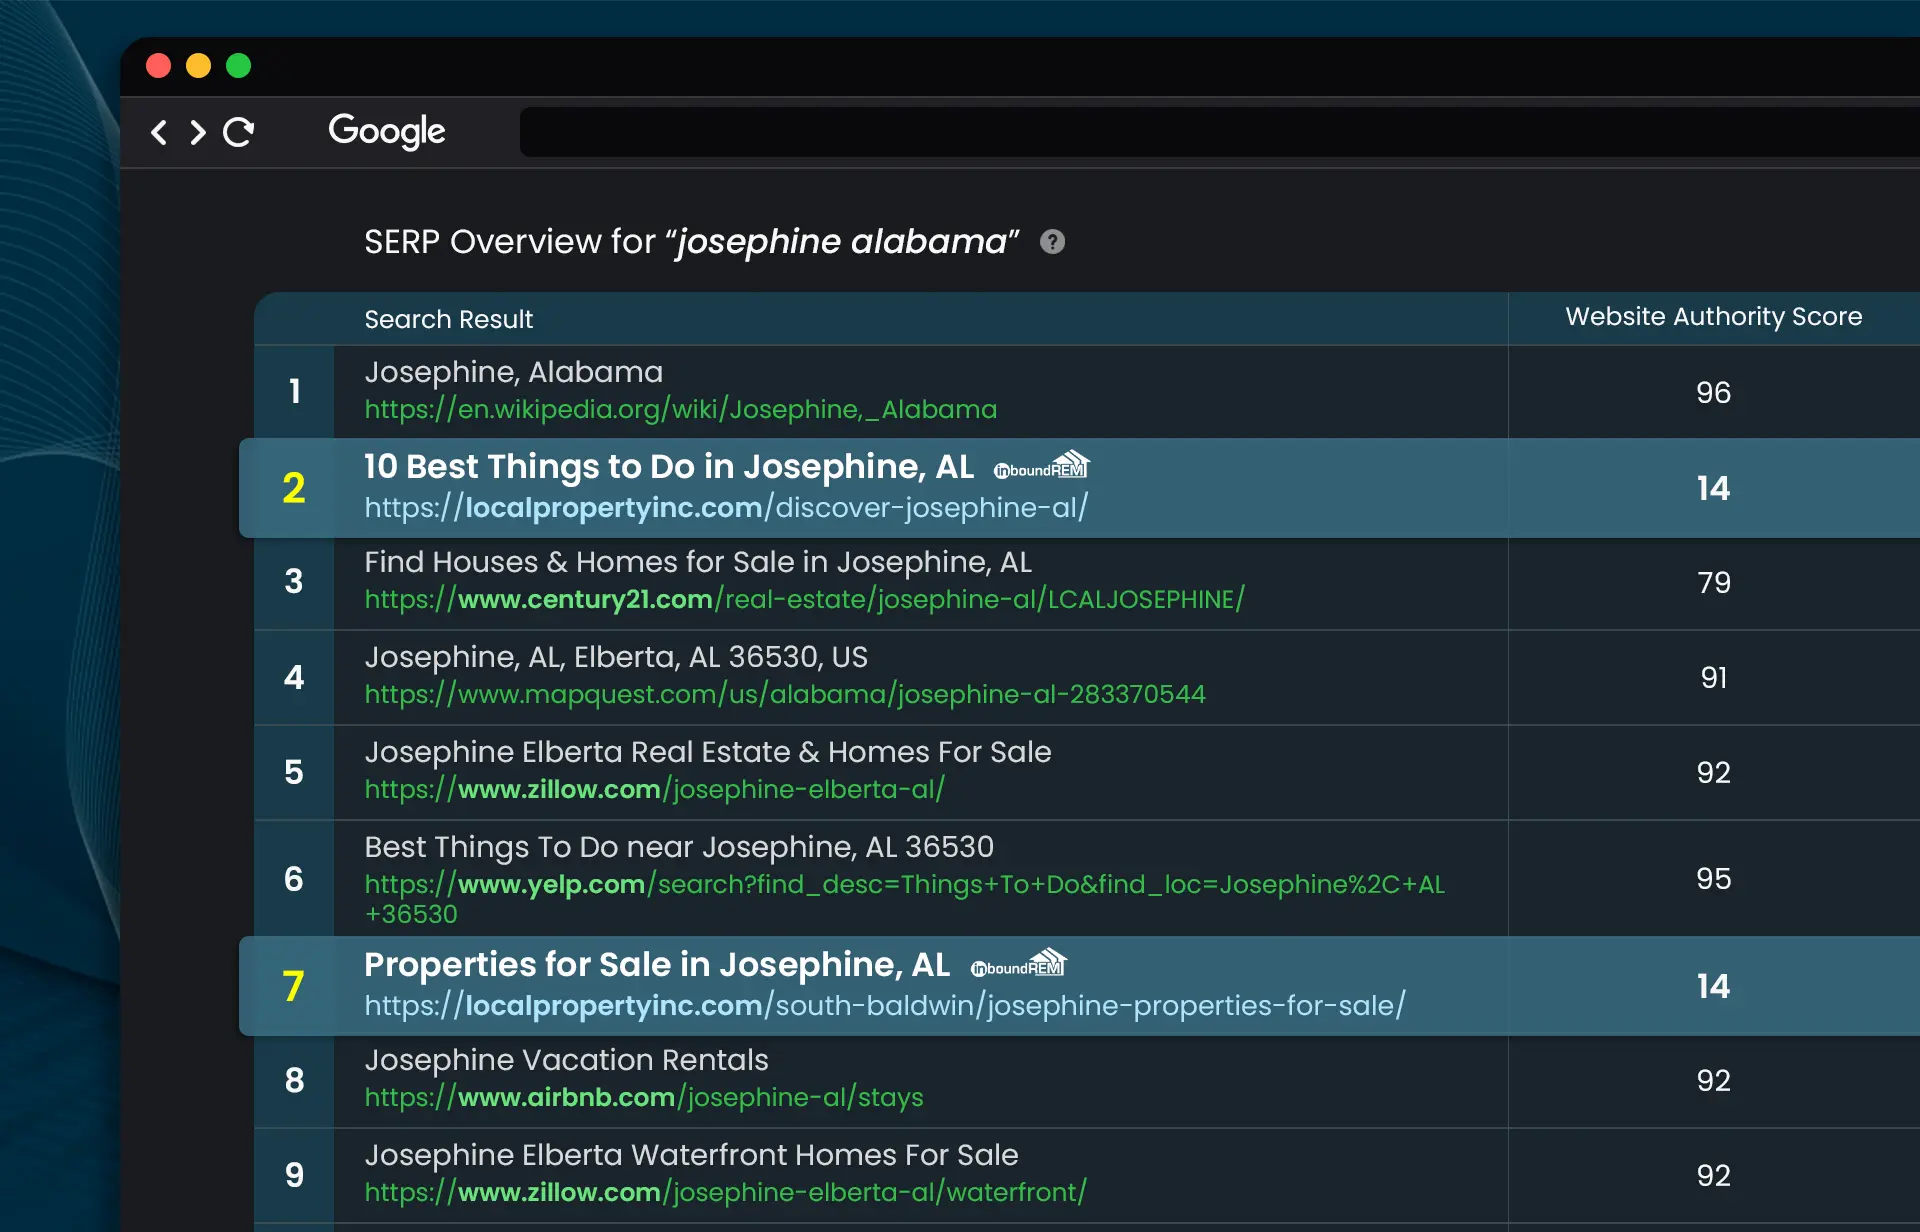The width and height of the screenshot is (1920, 1232).
Task: Click authority score 95 for yelp
Action: (1713, 879)
